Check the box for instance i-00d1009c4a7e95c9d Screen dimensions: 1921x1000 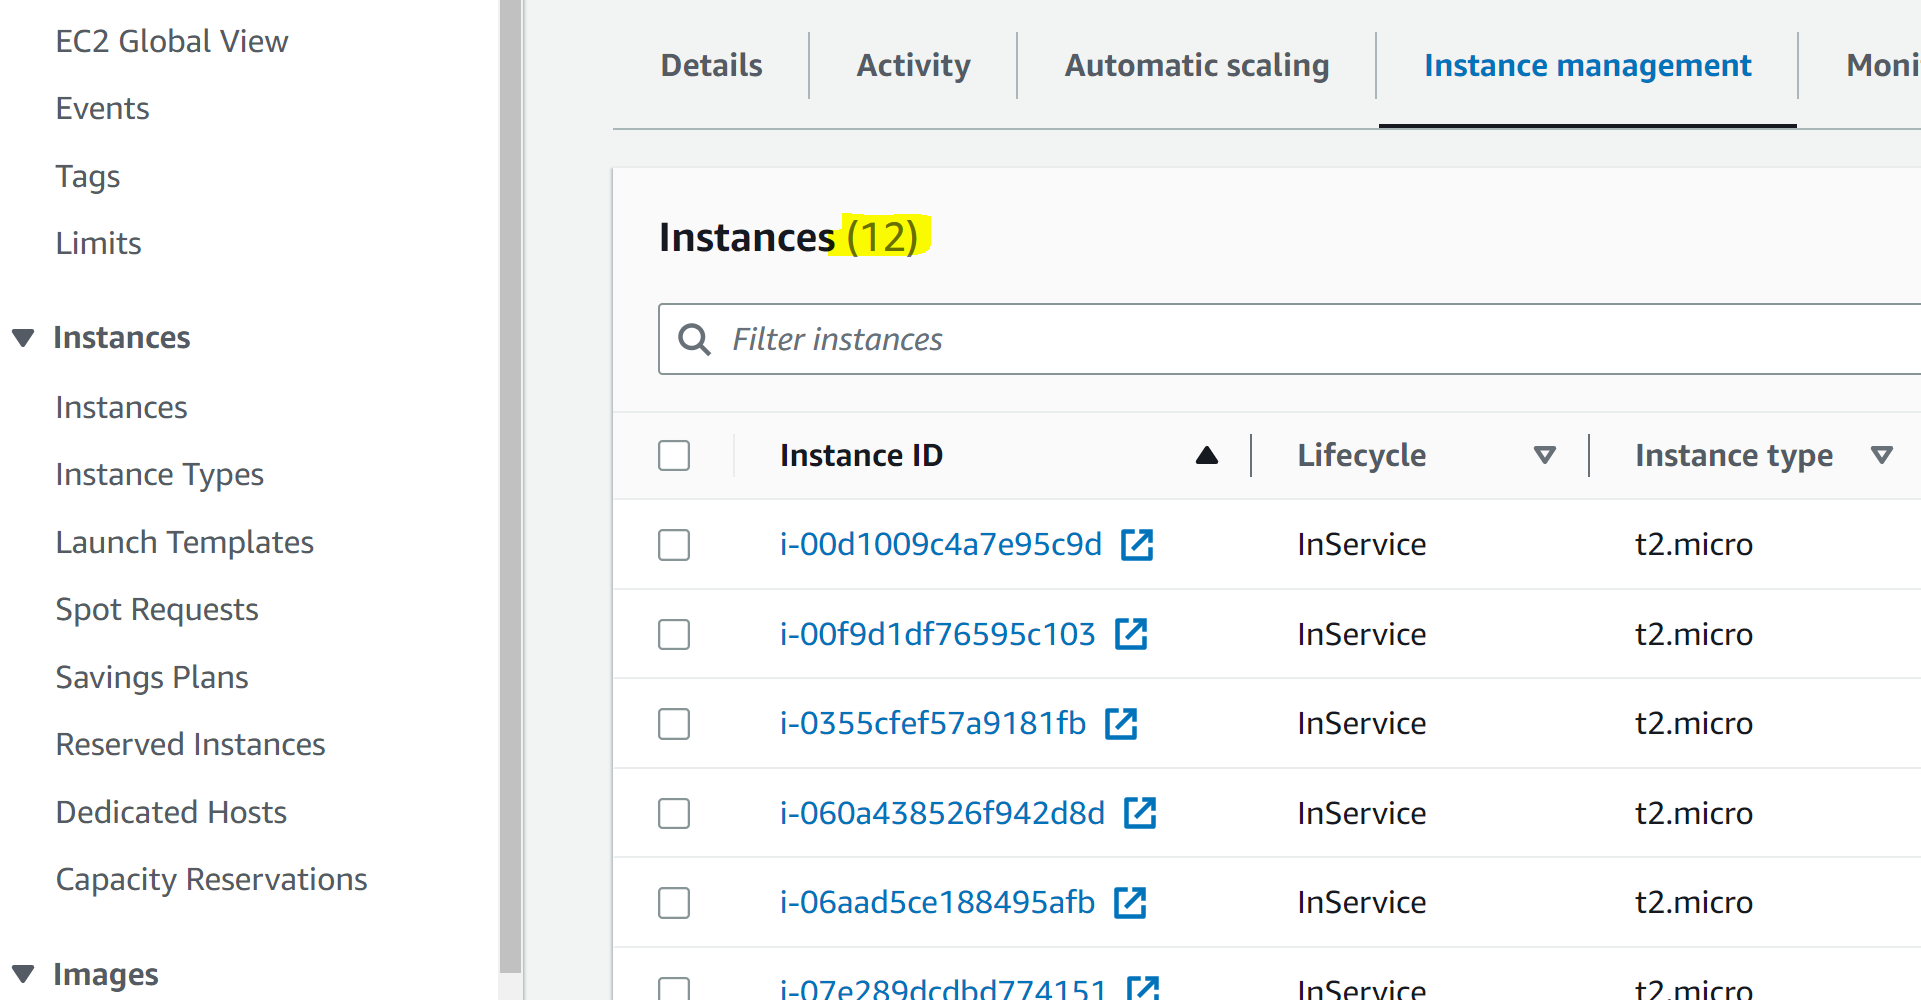pos(674,545)
